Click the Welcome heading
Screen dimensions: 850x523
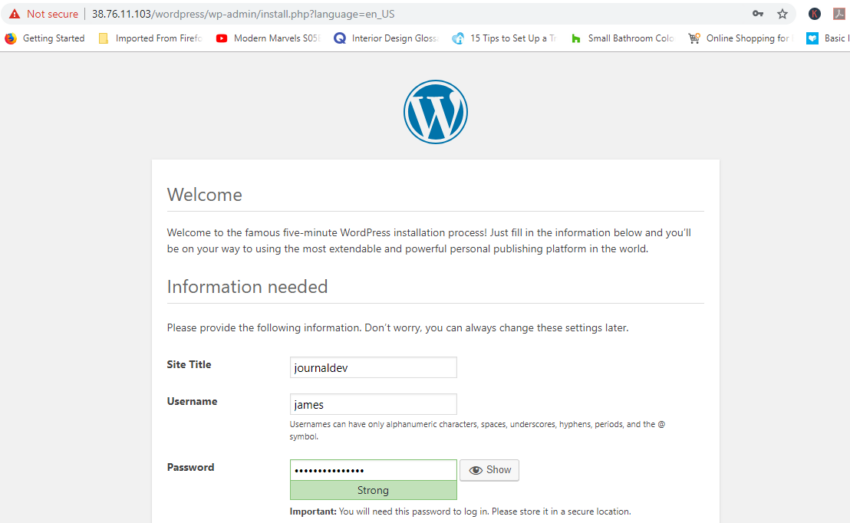[204, 195]
